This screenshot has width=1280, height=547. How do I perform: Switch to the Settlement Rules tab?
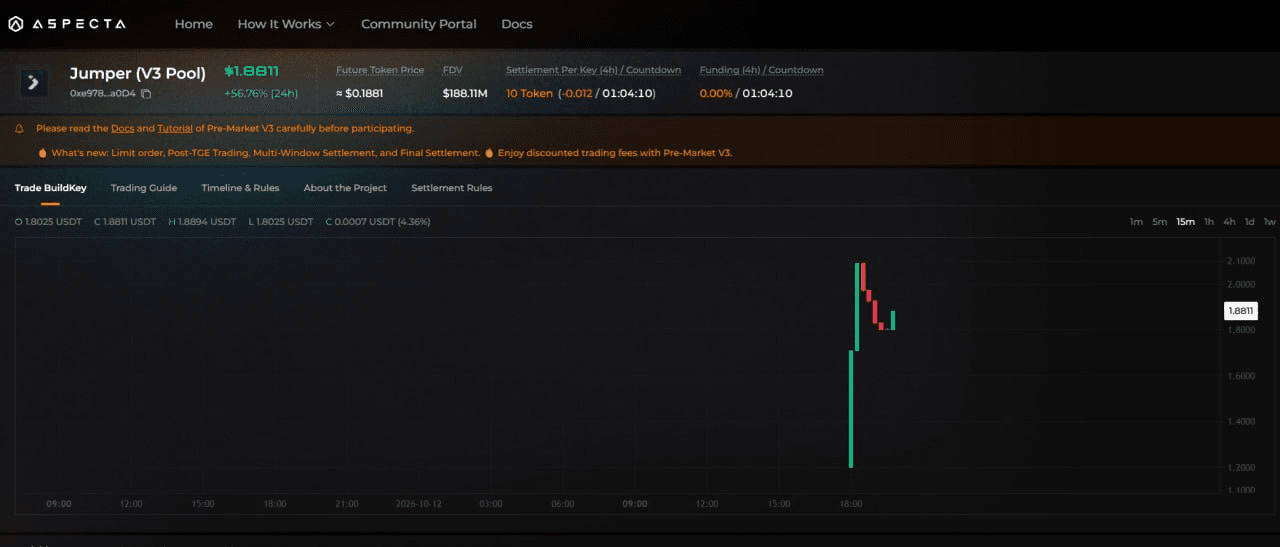452,188
